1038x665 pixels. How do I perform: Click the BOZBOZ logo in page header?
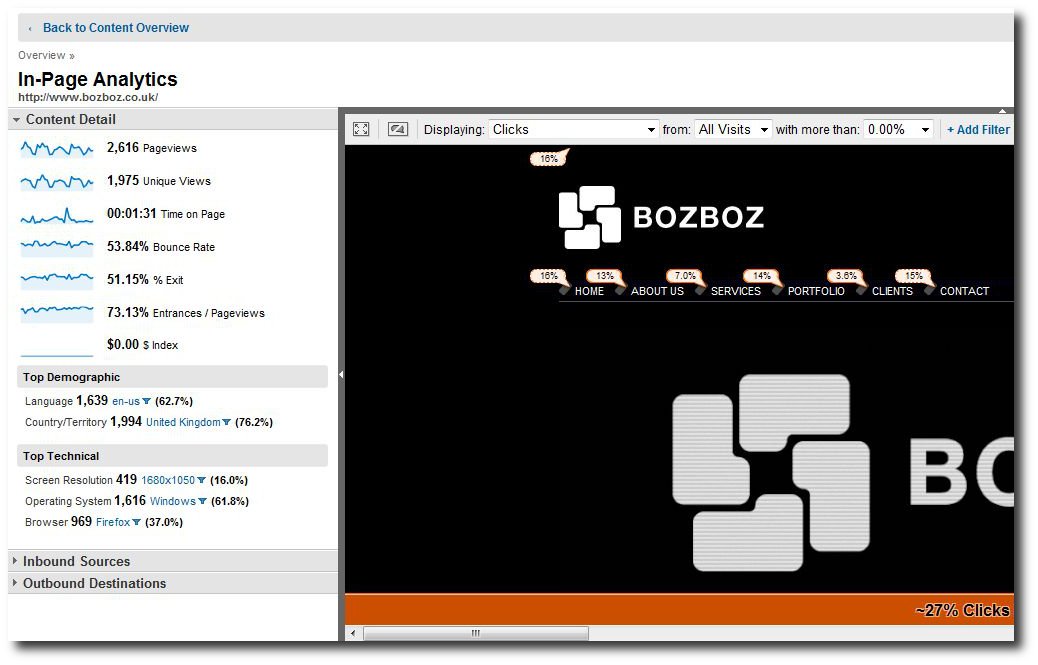tap(661, 217)
